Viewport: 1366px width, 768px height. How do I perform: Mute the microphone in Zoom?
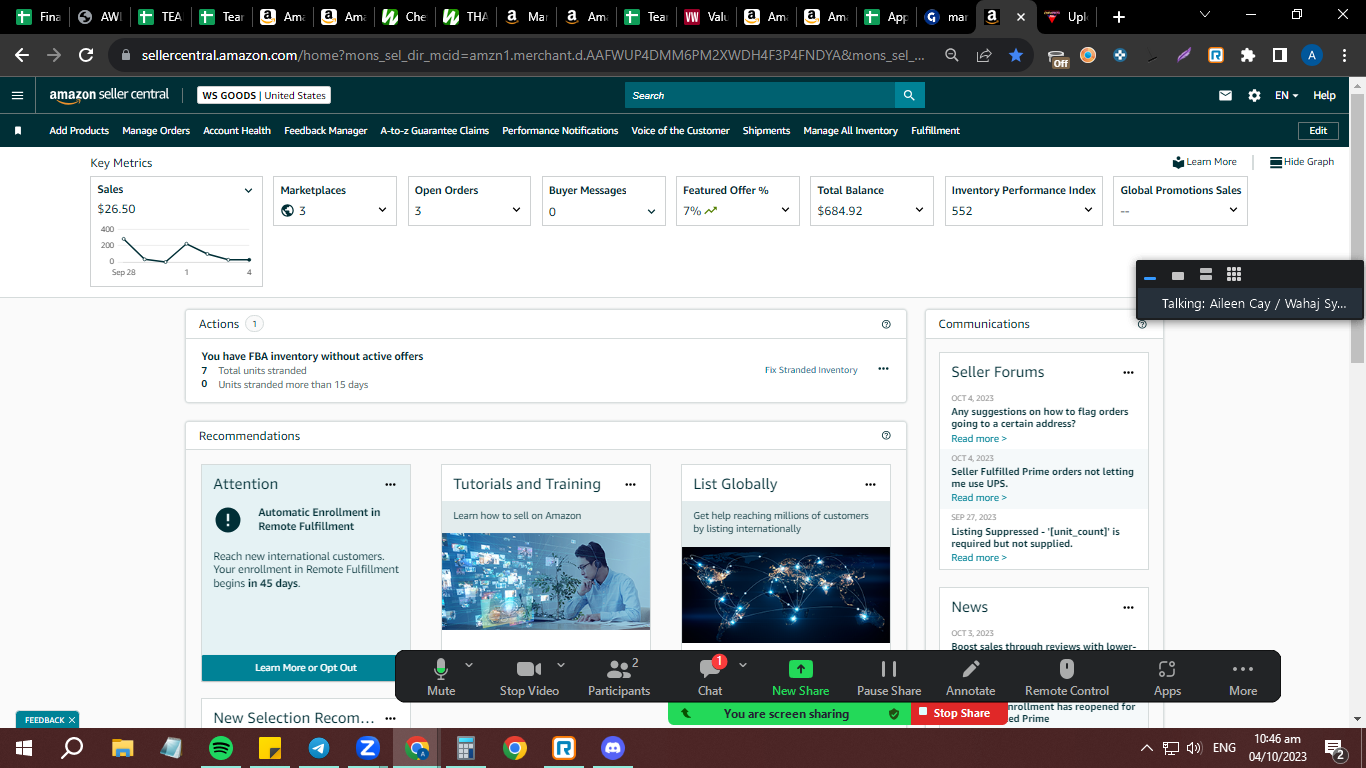pos(441,677)
